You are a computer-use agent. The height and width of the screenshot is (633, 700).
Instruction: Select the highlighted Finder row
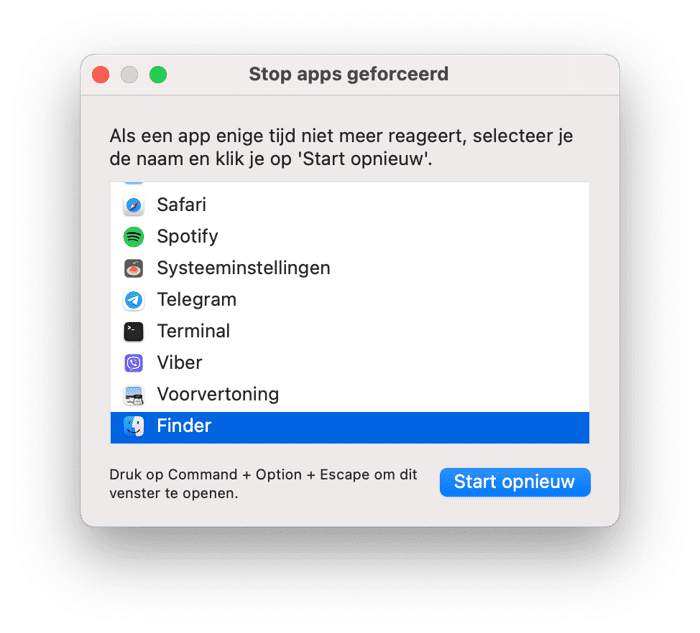pos(350,428)
